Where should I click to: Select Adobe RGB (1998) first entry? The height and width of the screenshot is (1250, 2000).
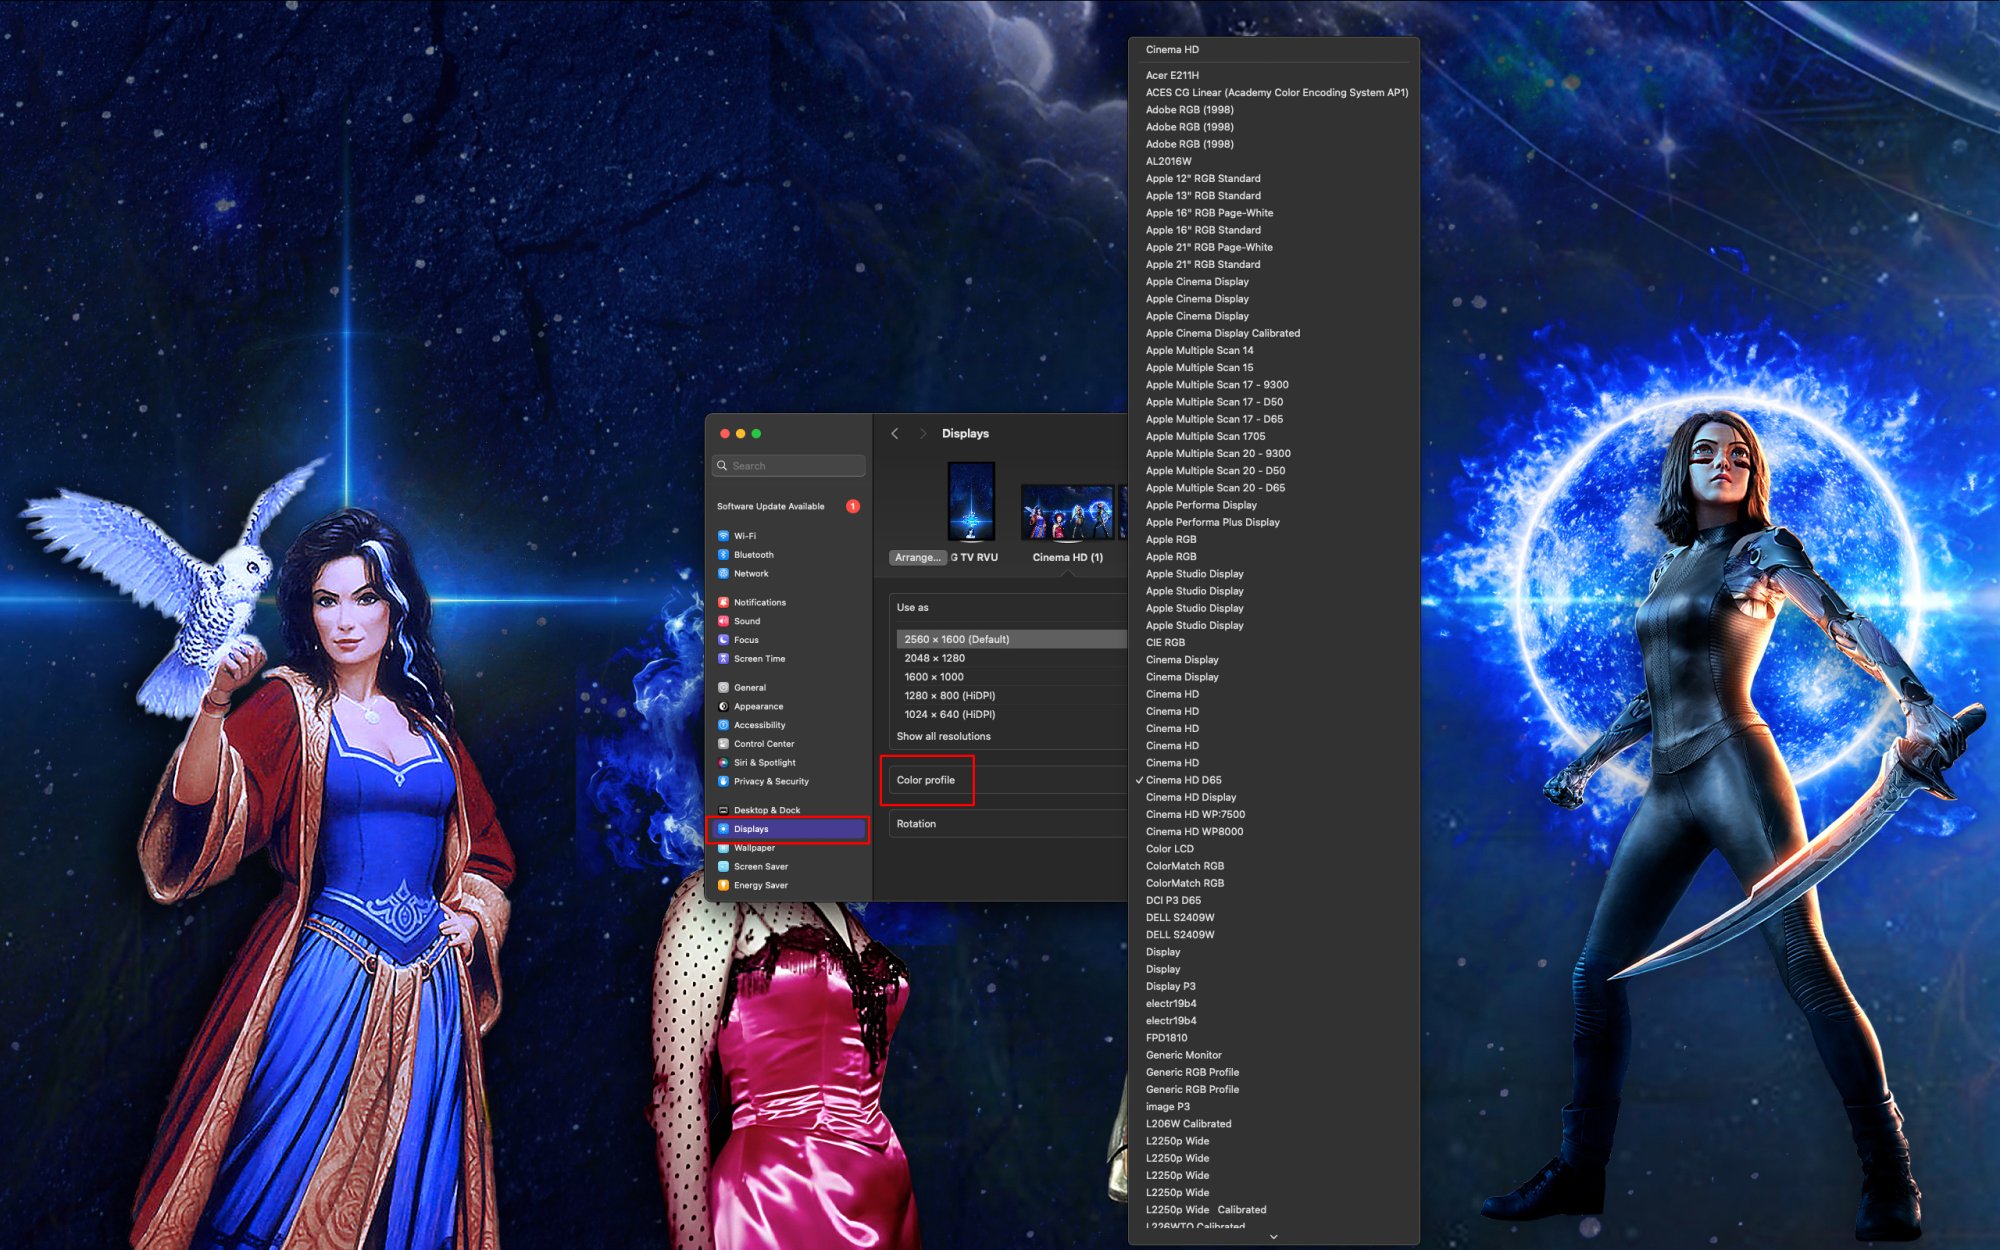pyautogui.click(x=1189, y=110)
